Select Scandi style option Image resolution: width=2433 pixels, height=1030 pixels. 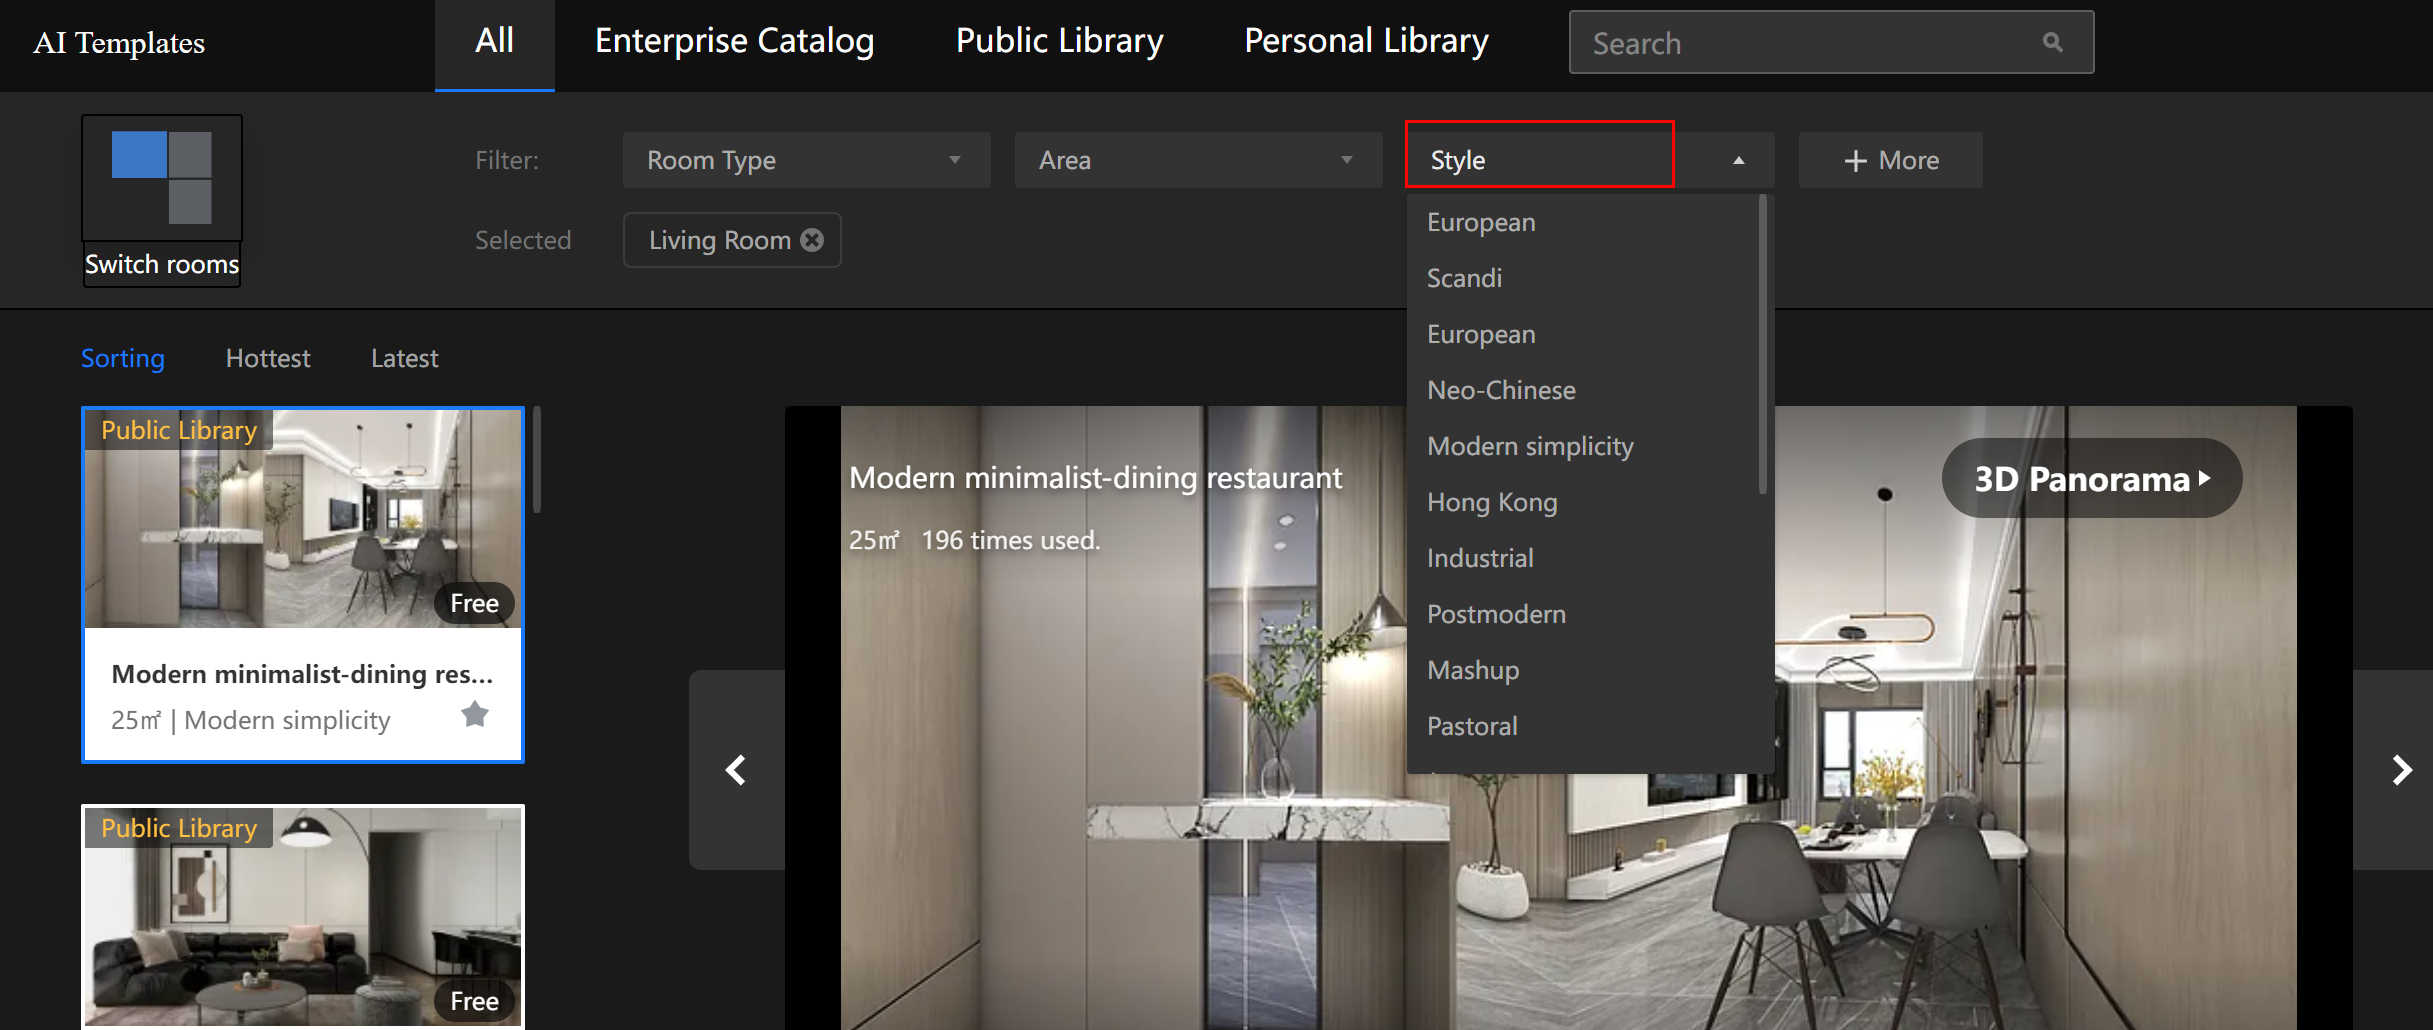(1582, 278)
